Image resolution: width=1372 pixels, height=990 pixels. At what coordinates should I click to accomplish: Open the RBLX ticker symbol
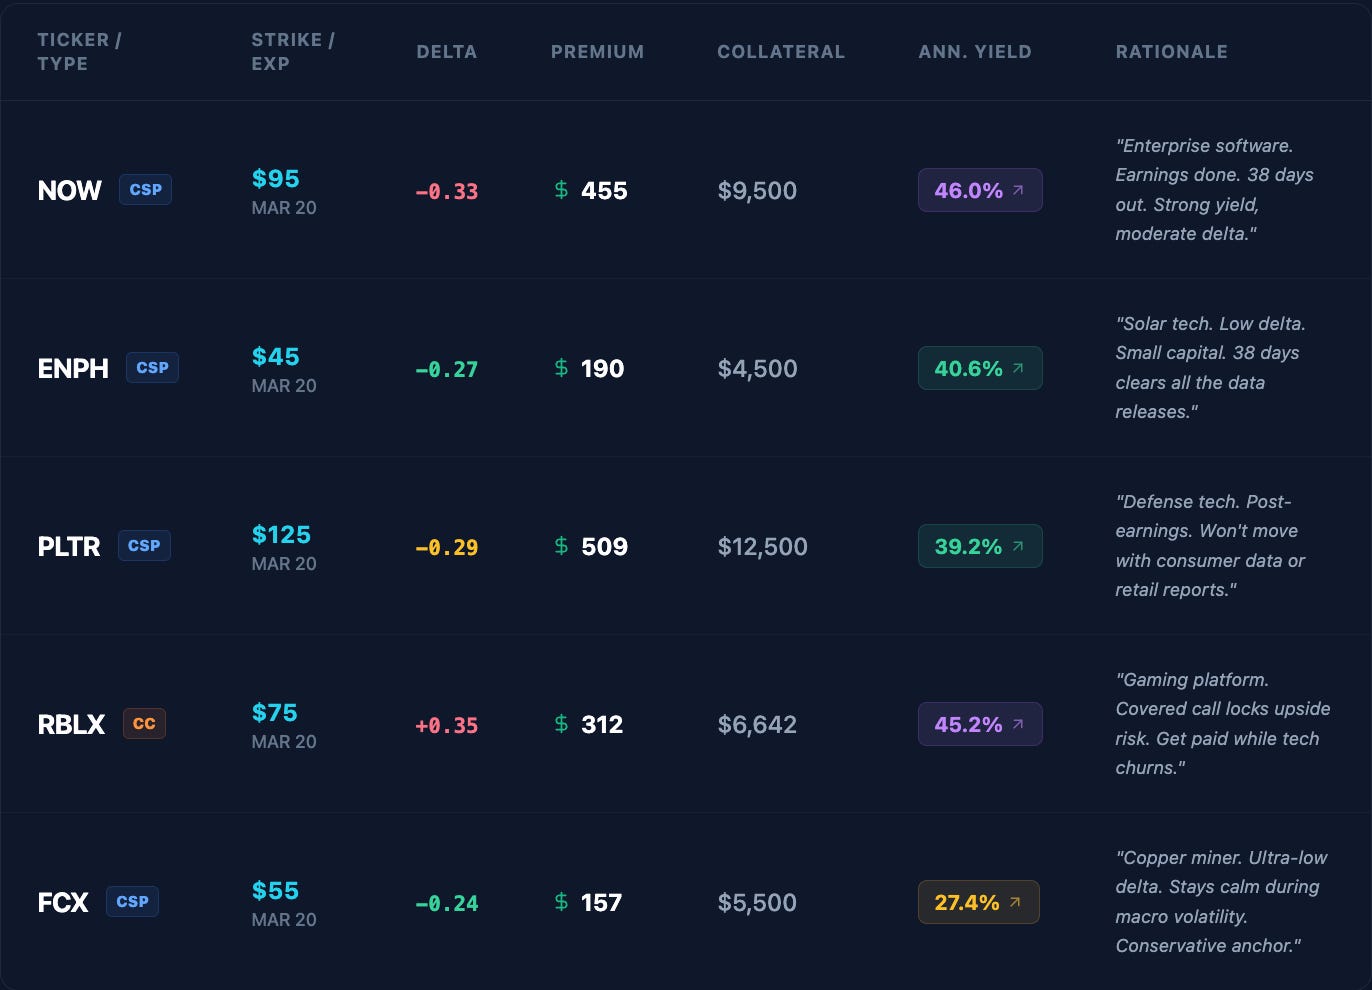click(x=71, y=724)
